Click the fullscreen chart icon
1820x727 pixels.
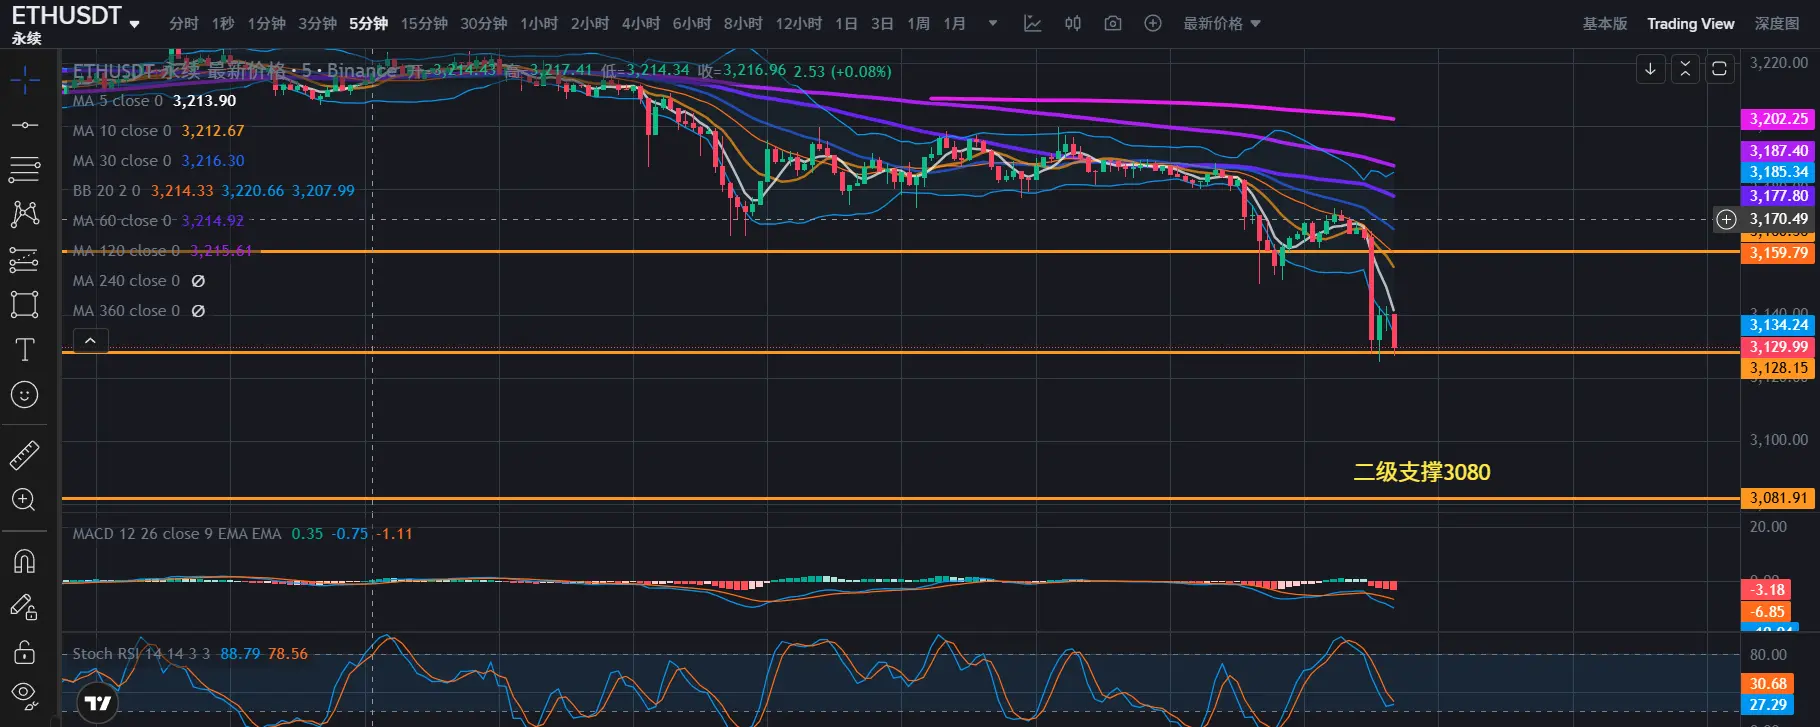pyautogui.click(x=1719, y=68)
